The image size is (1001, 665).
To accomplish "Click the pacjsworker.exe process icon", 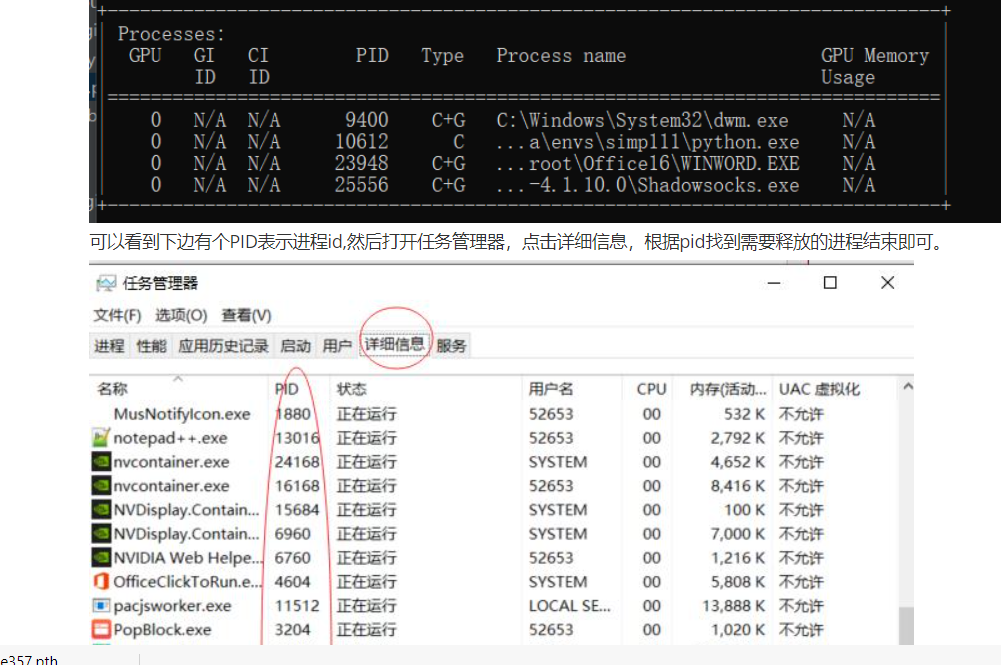I will tap(101, 605).
